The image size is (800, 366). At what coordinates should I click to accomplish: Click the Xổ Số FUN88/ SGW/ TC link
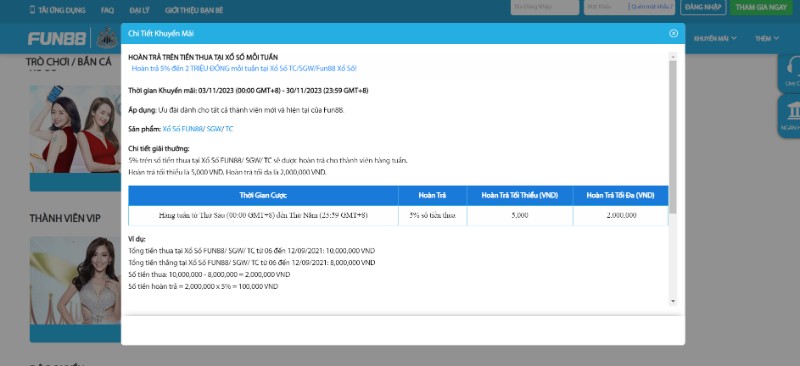(197, 129)
